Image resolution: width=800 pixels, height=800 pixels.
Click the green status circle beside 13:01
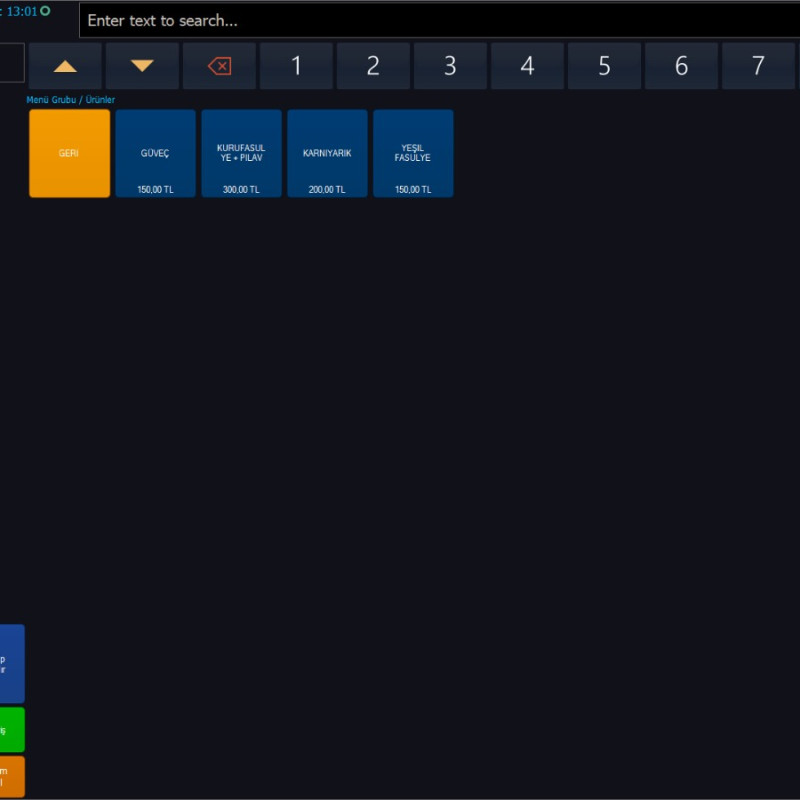pyautogui.click(x=45, y=11)
